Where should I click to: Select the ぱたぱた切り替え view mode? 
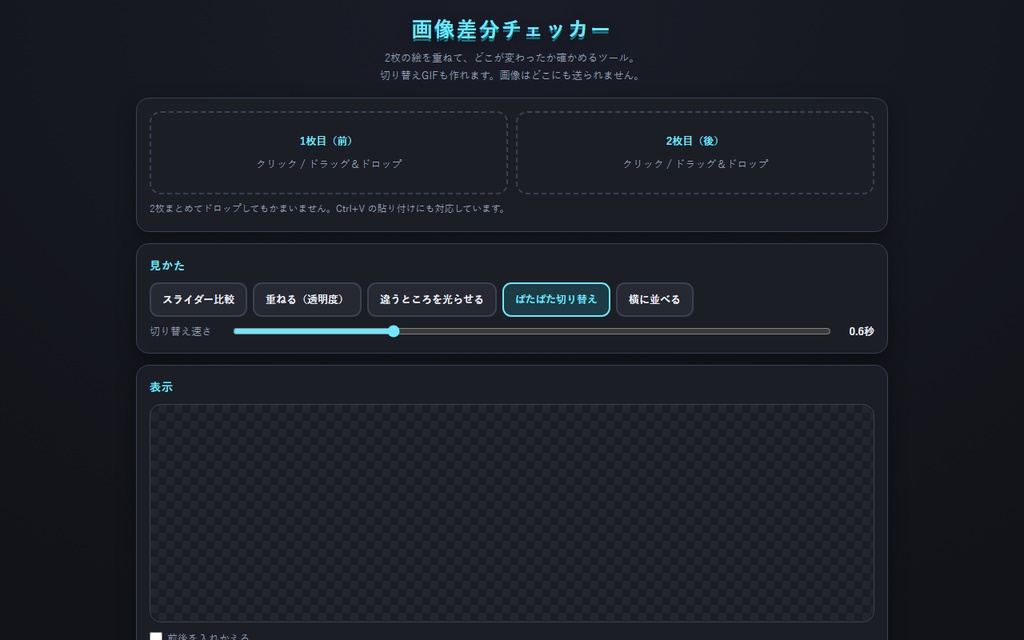556,300
